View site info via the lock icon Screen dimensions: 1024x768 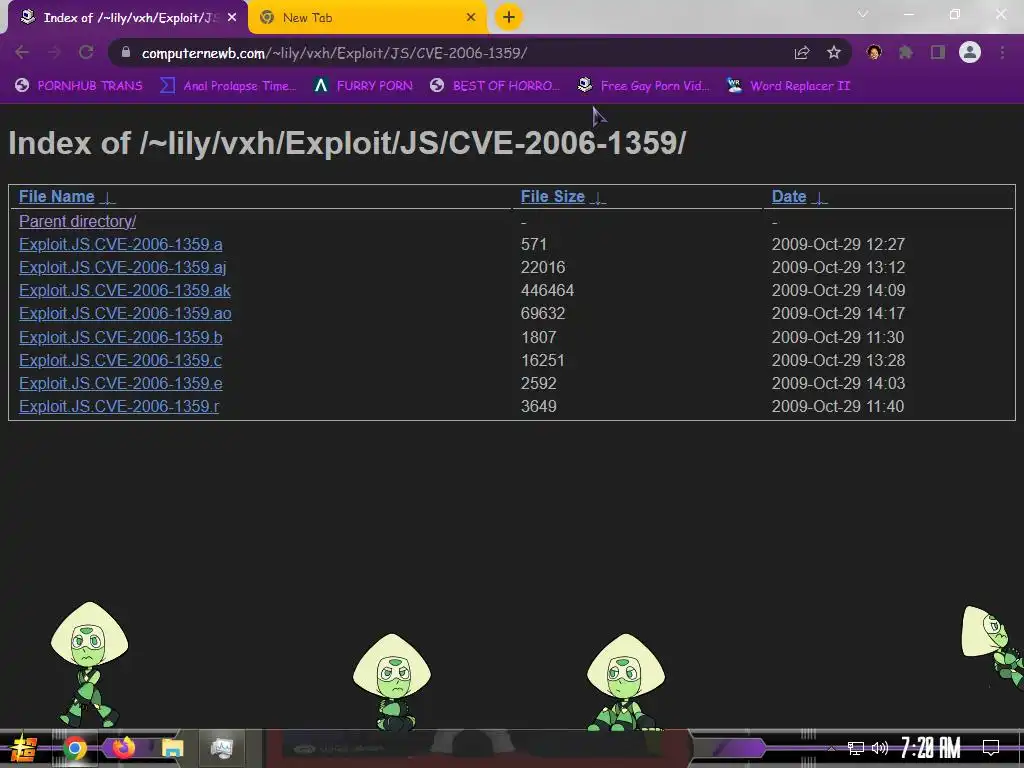[x=127, y=53]
